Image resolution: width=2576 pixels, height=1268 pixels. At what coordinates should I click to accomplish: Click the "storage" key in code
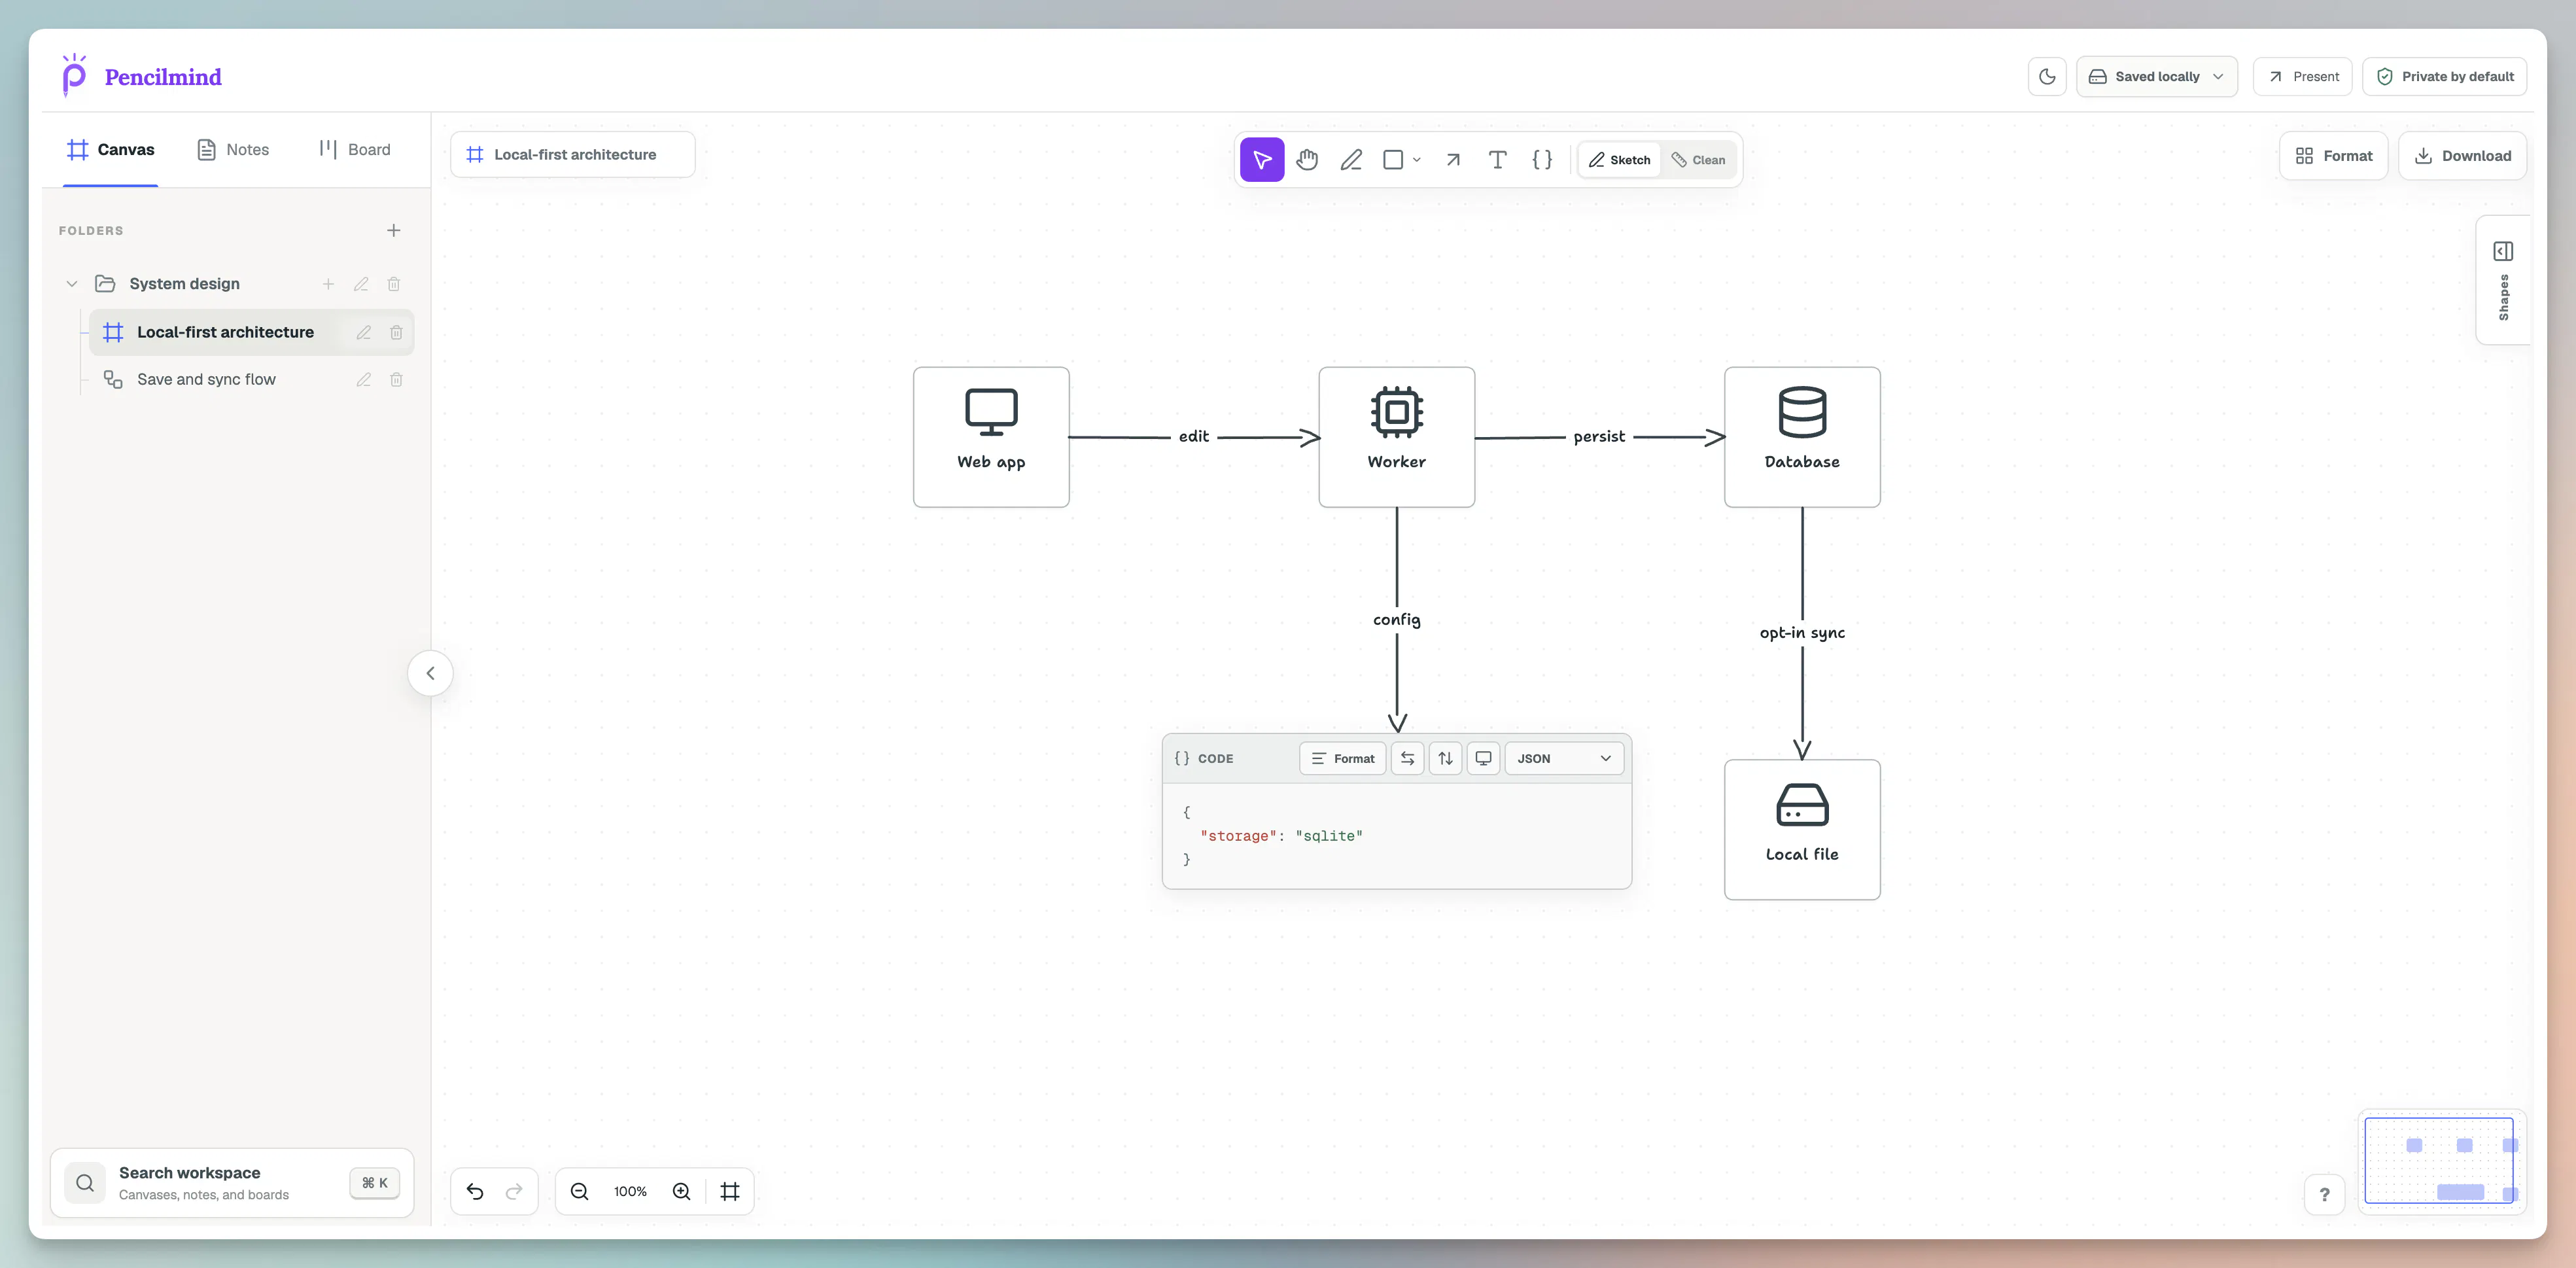pos(1238,836)
